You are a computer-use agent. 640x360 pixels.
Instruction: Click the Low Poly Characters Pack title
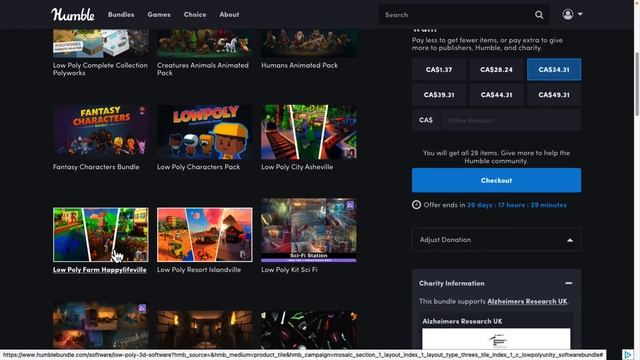pos(198,167)
